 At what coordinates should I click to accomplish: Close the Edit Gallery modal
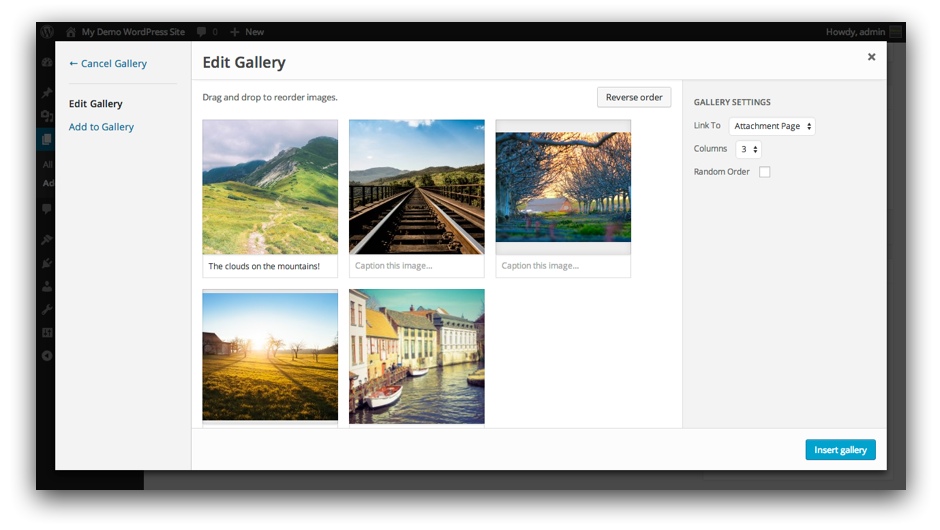871,57
